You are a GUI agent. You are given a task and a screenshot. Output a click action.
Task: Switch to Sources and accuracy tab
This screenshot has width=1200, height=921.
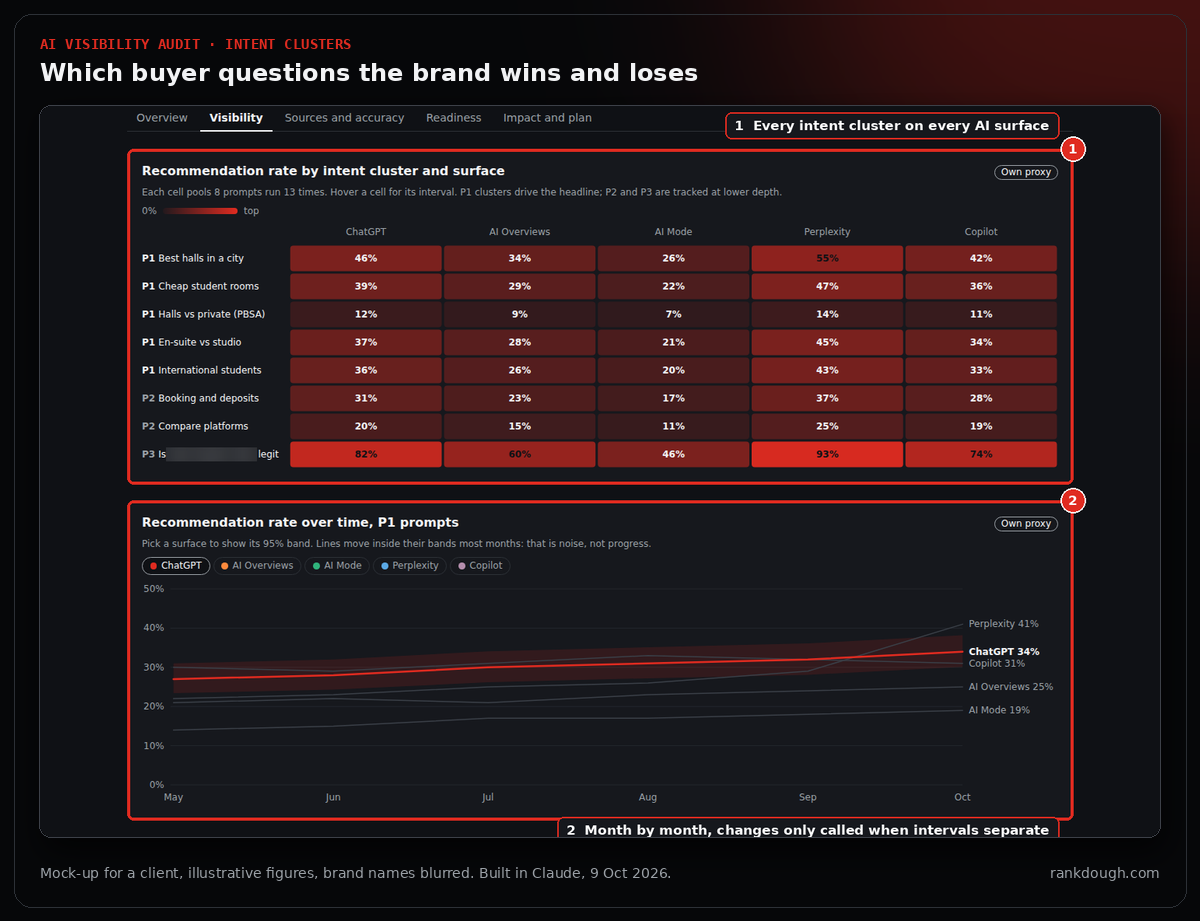pyautogui.click(x=344, y=118)
